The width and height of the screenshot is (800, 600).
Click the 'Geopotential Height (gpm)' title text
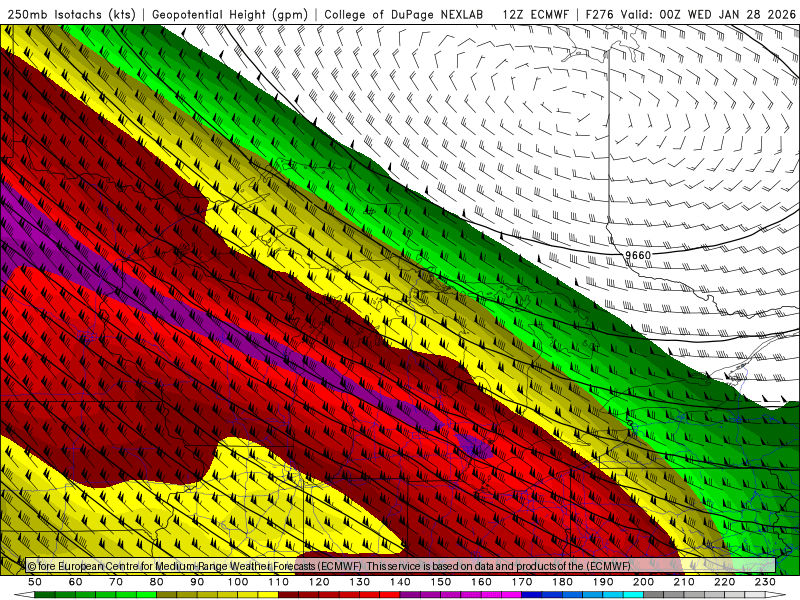click(x=230, y=15)
